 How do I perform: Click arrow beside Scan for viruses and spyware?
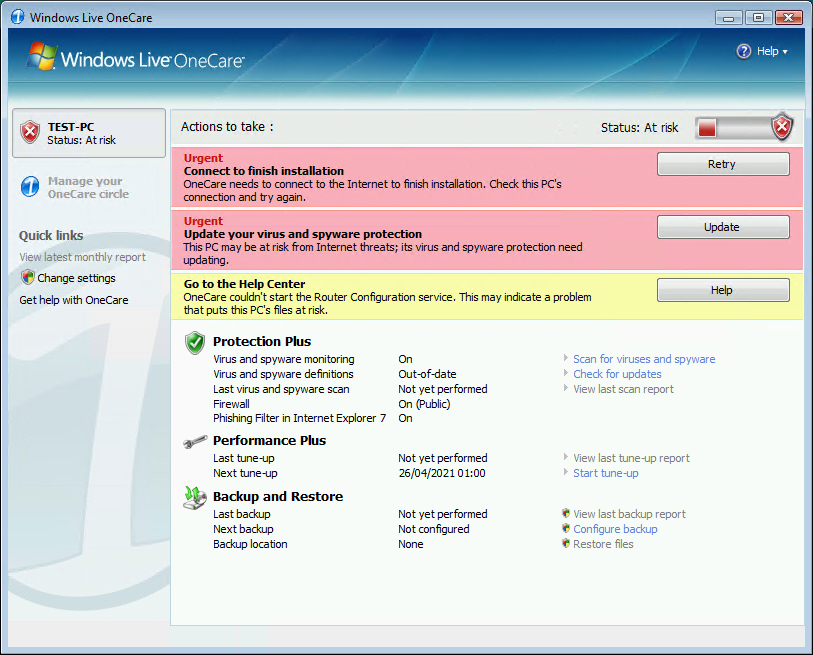566,358
